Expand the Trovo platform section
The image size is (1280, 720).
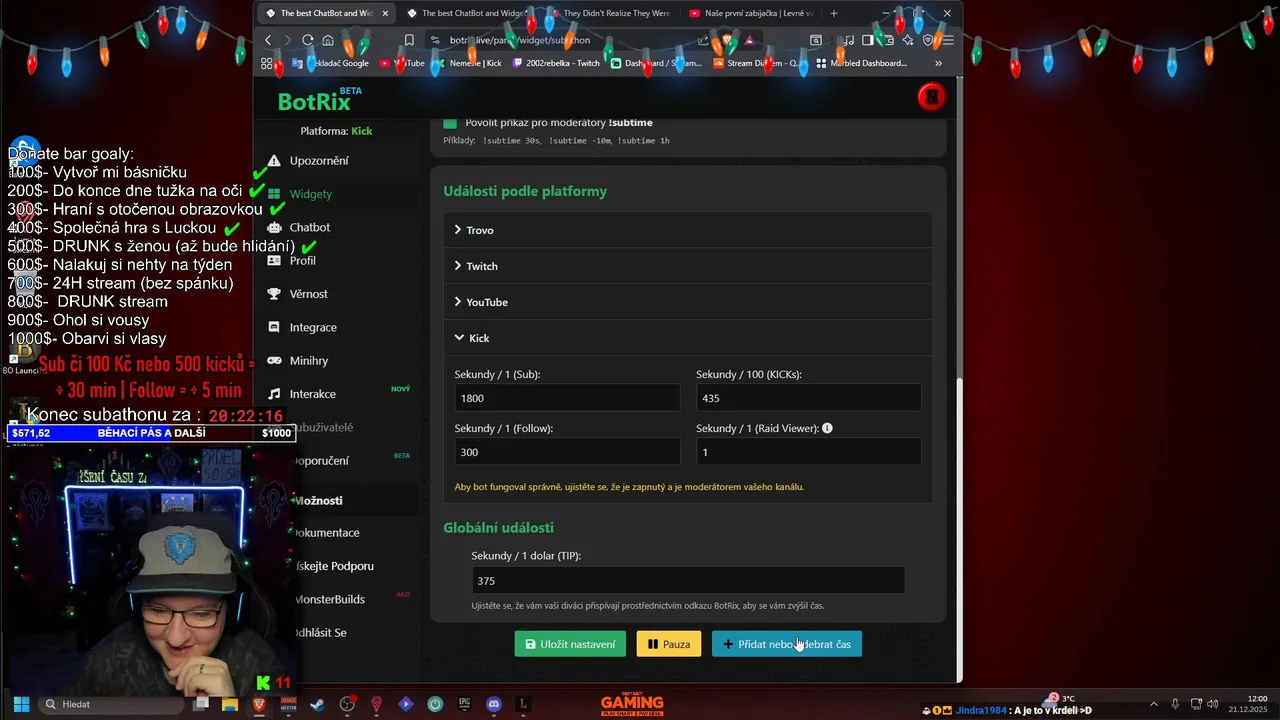pyautogui.click(x=688, y=230)
